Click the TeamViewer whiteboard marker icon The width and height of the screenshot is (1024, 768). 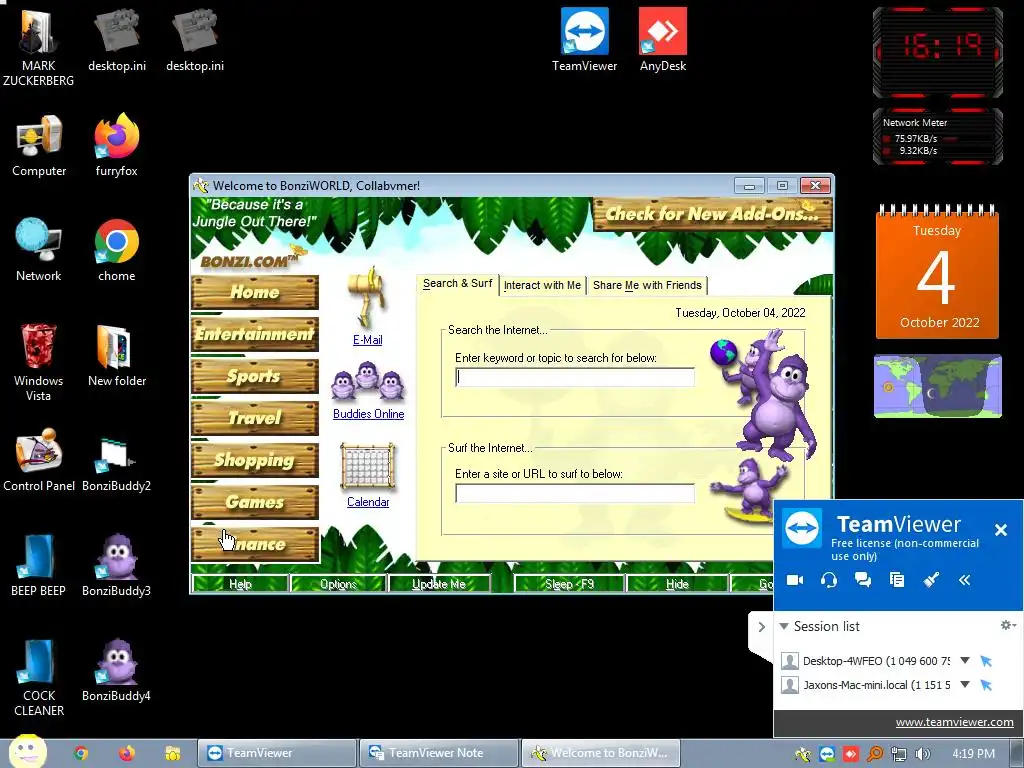pos(931,580)
